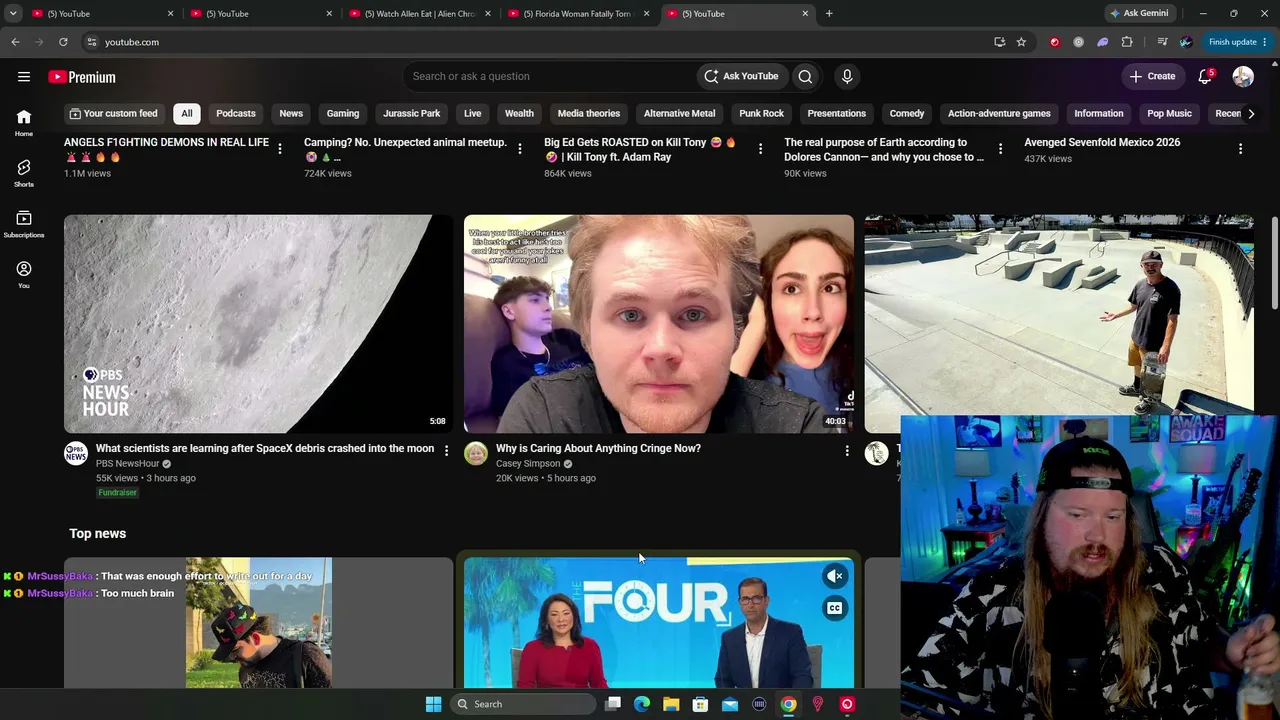
Task: Select the Live filter chip
Action: point(473,113)
